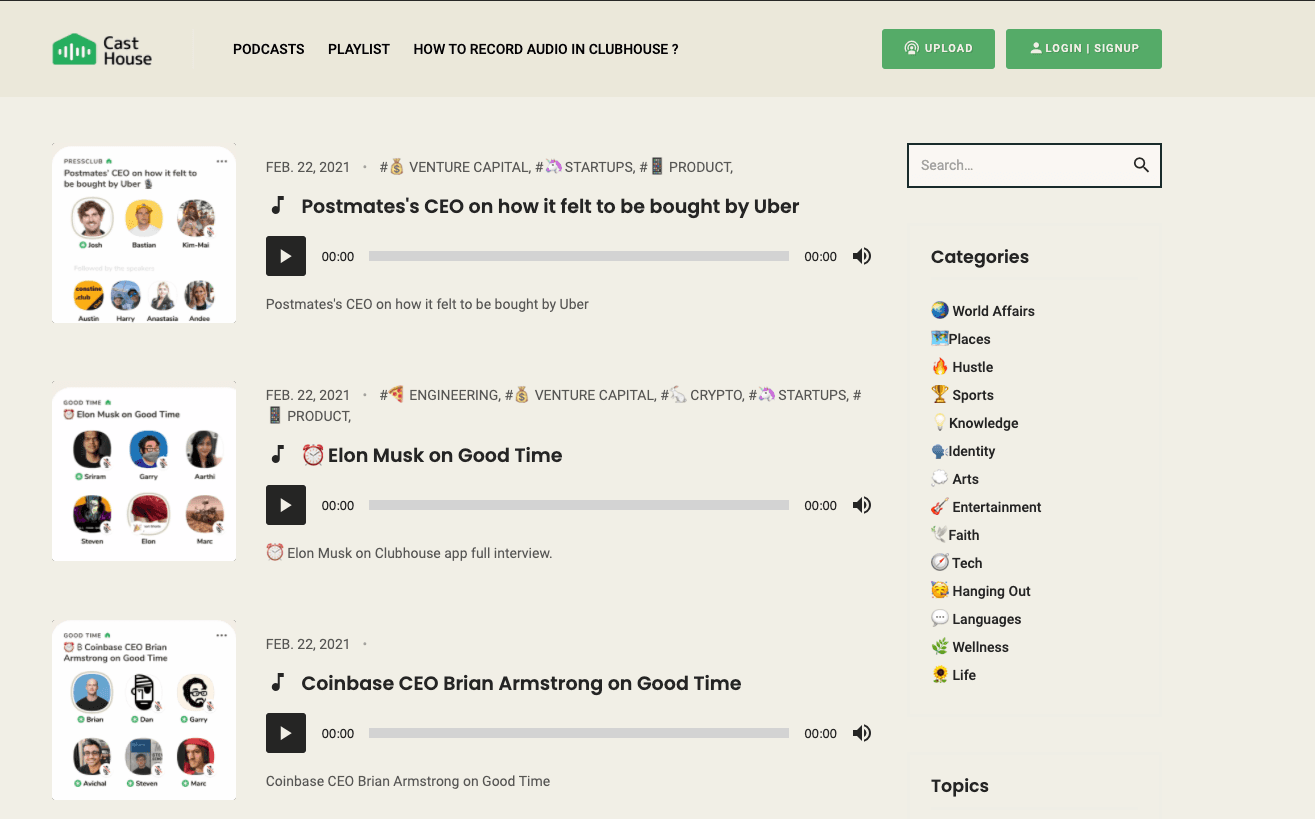This screenshot has width=1315, height=819.
Task: Mute volume on Elon Musk episode player
Action: pos(861,505)
